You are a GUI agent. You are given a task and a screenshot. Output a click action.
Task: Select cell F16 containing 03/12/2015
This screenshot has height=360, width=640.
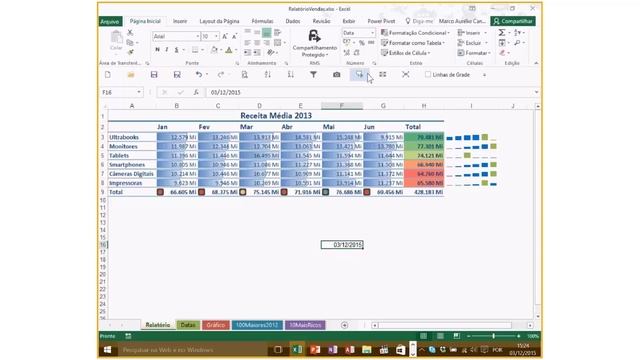click(x=342, y=244)
